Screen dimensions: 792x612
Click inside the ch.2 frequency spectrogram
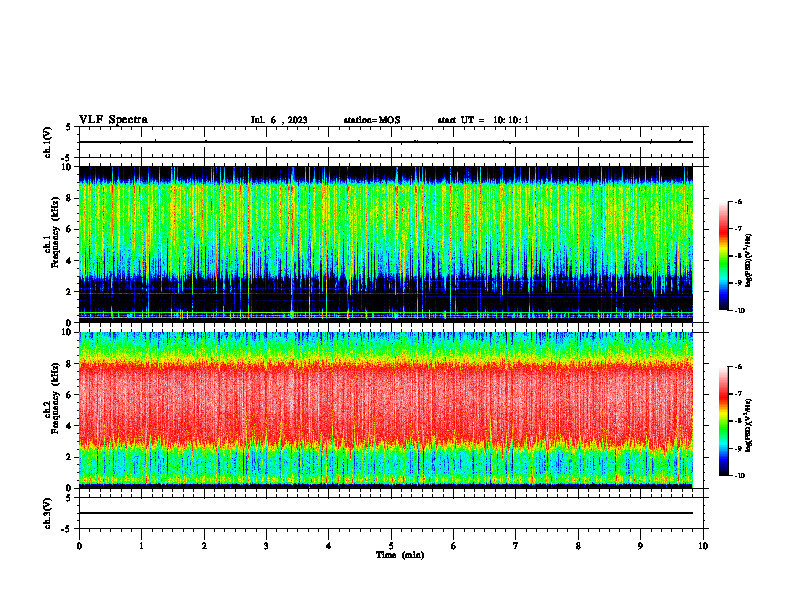tap(386, 410)
